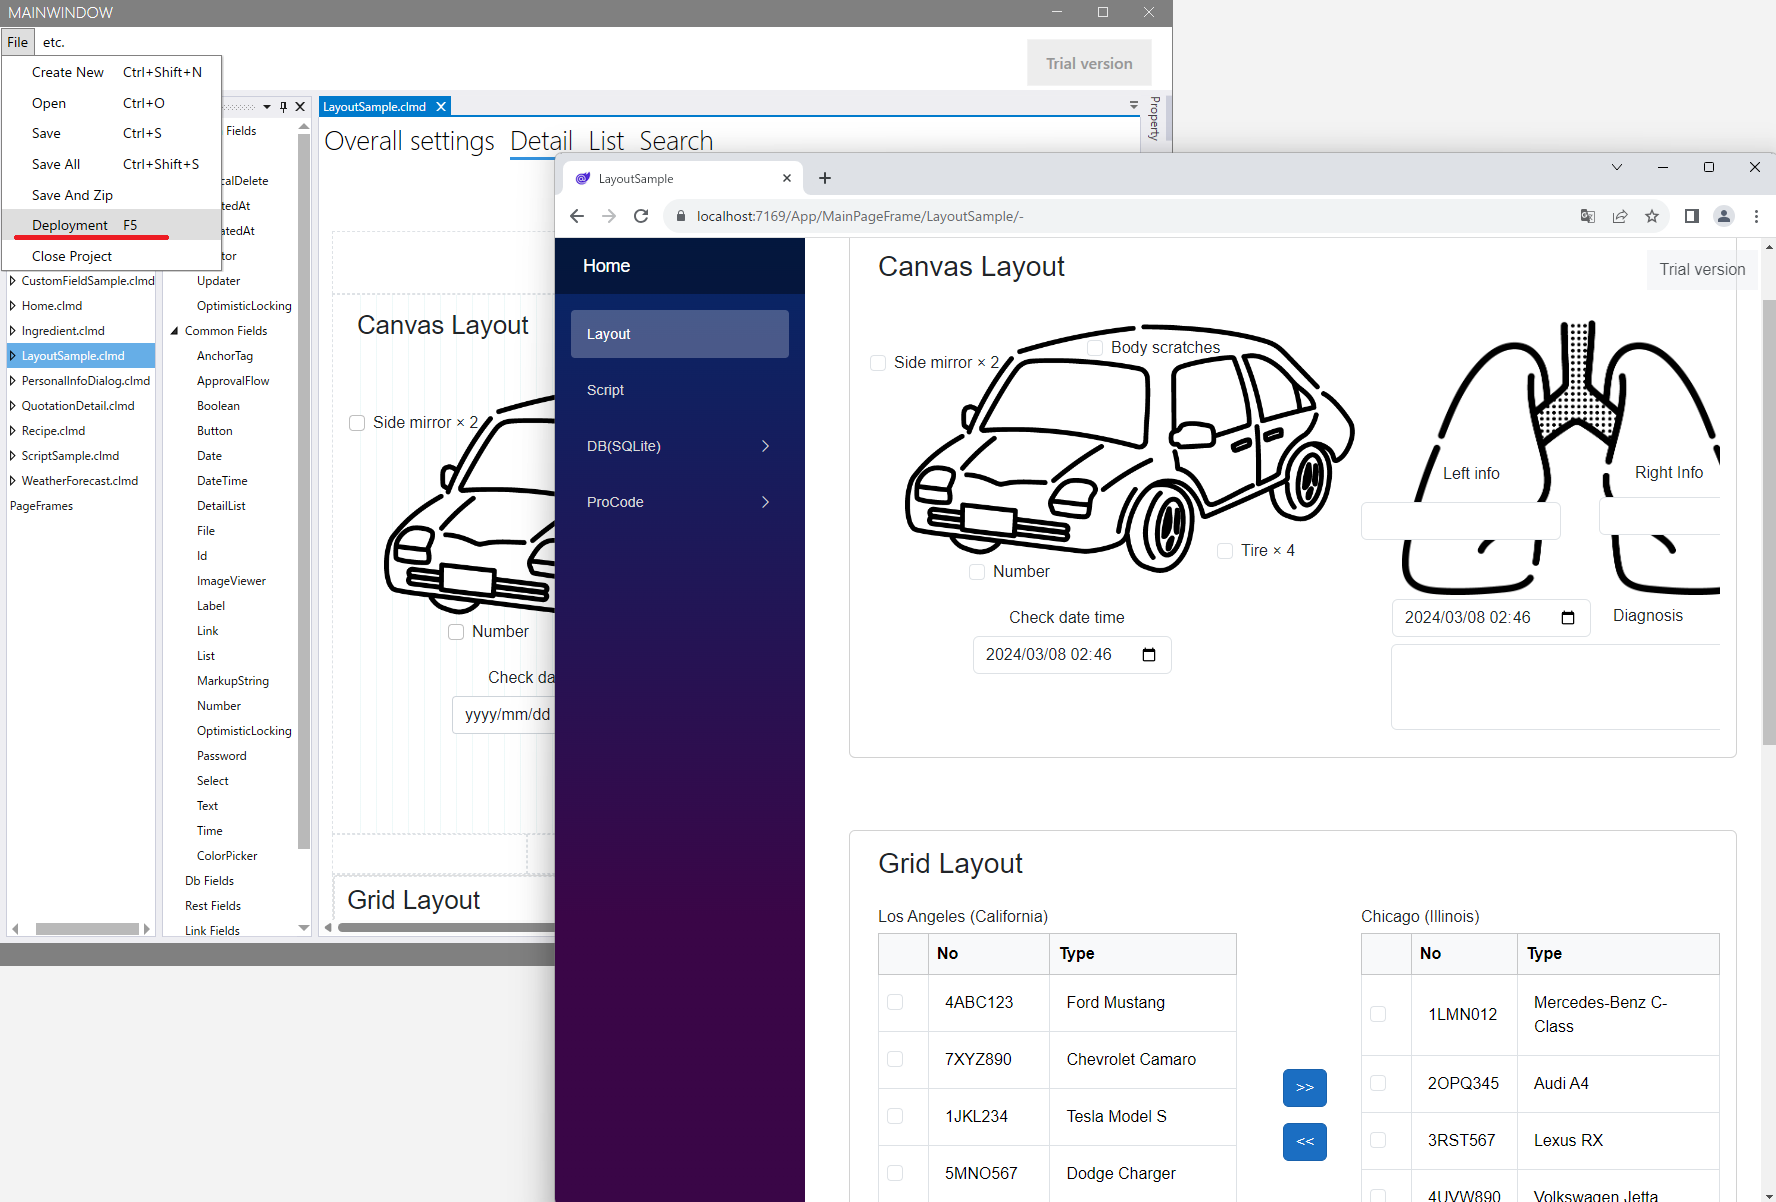Switch to the Search tab

click(676, 140)
